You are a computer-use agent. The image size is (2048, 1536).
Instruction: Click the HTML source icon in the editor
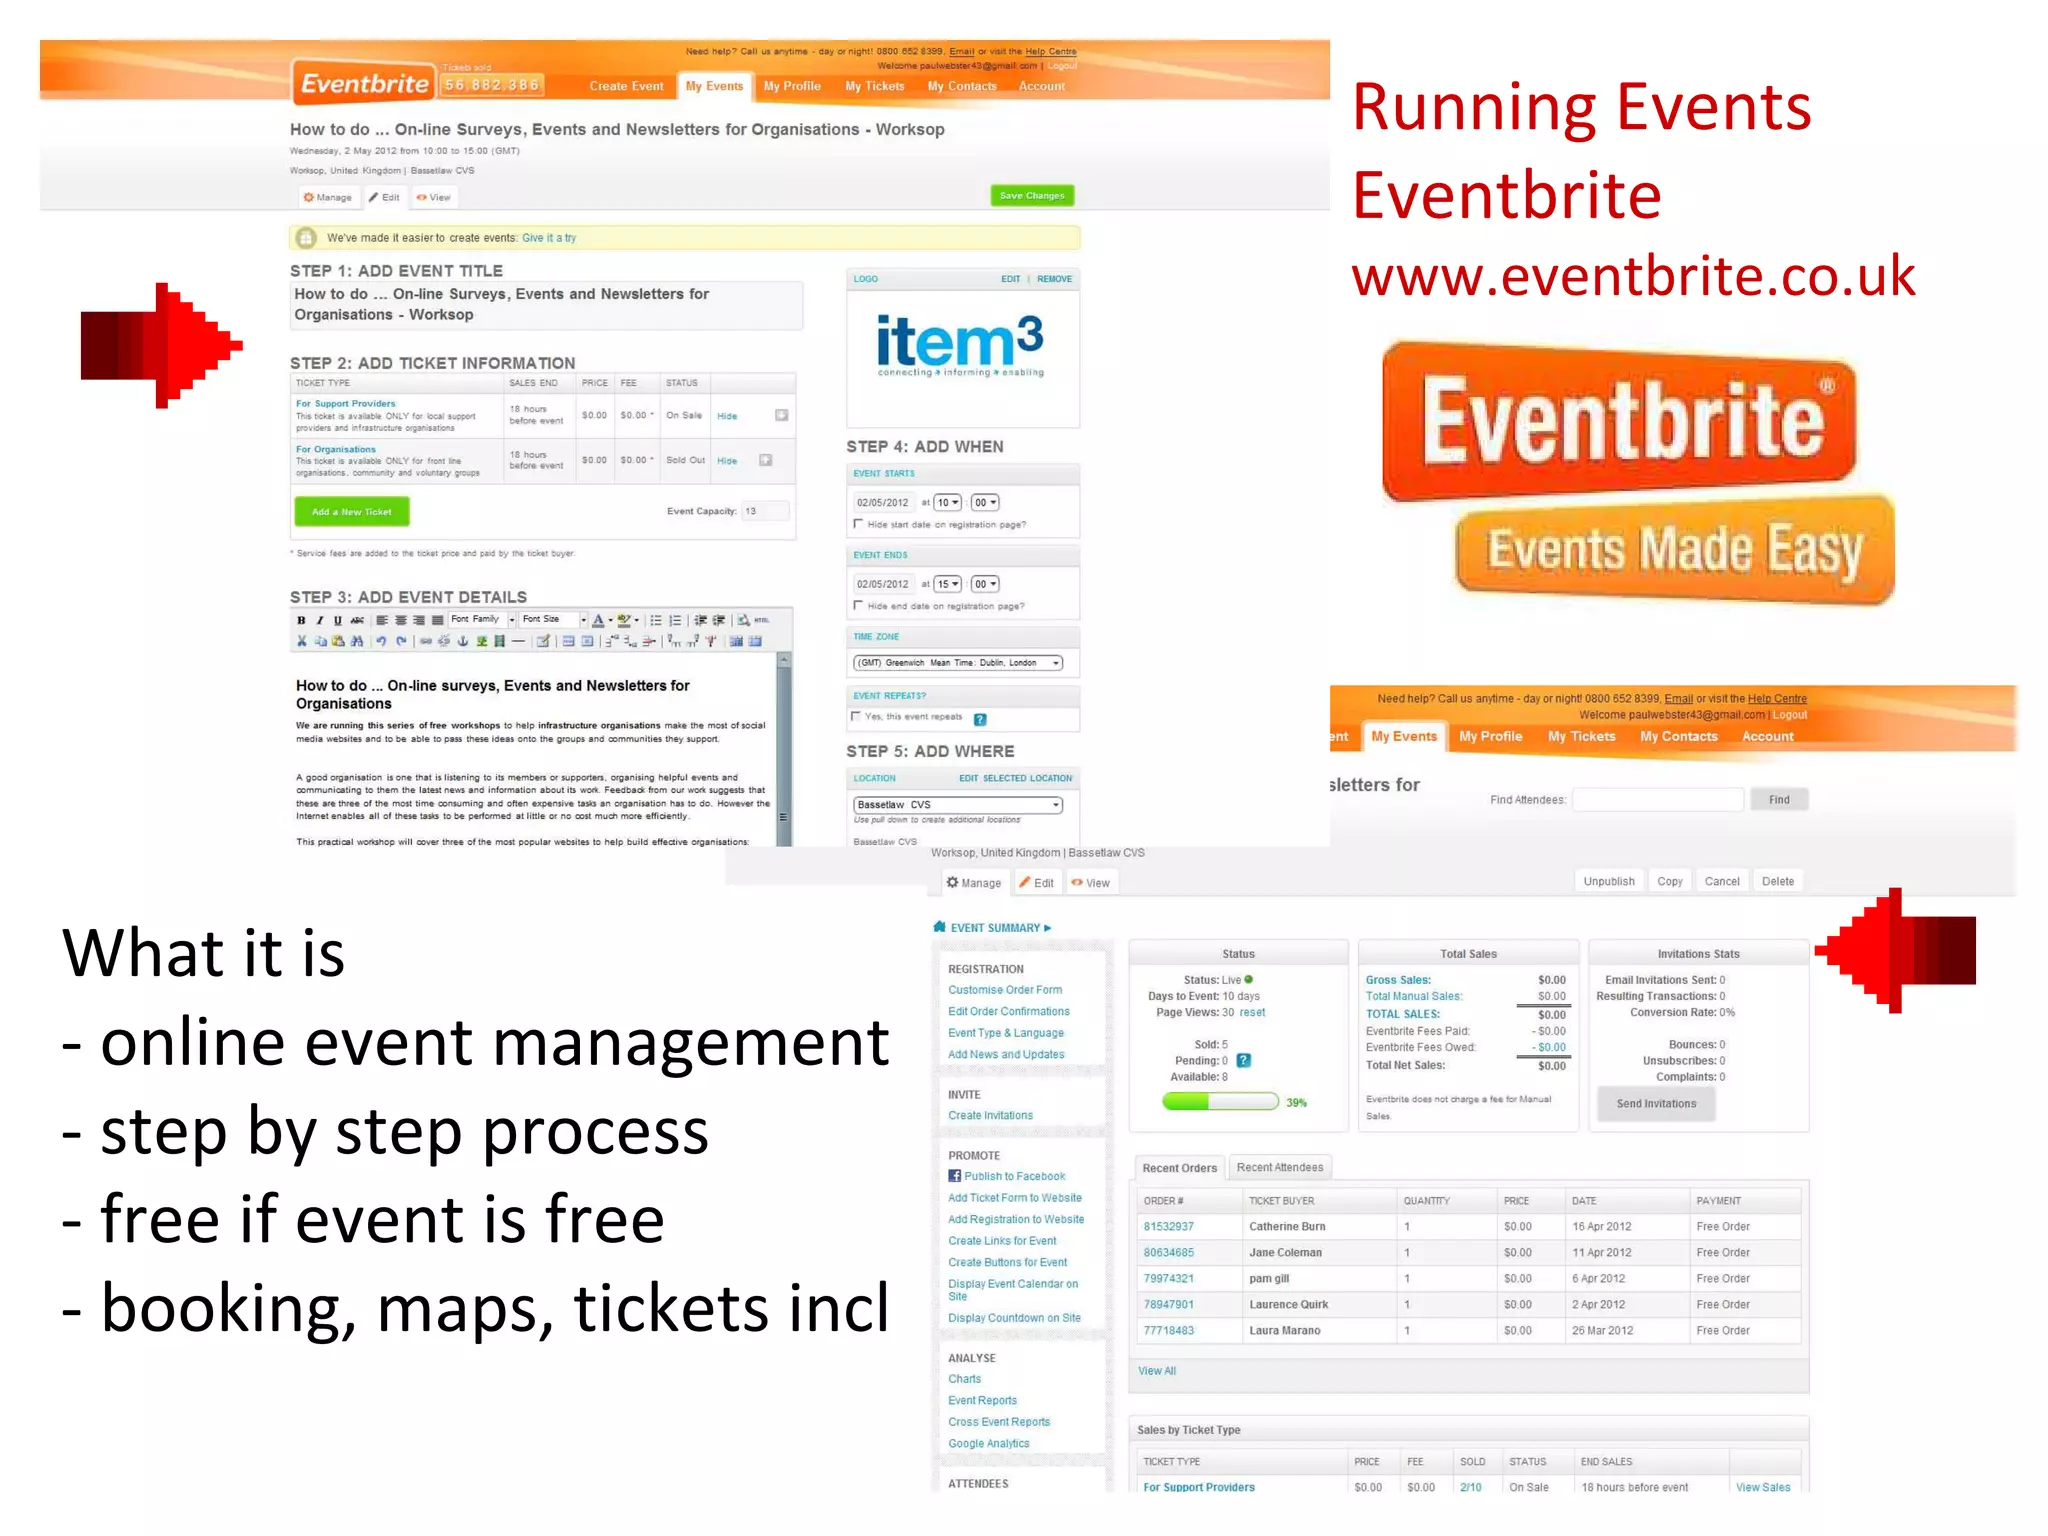(x=762, y=620)
